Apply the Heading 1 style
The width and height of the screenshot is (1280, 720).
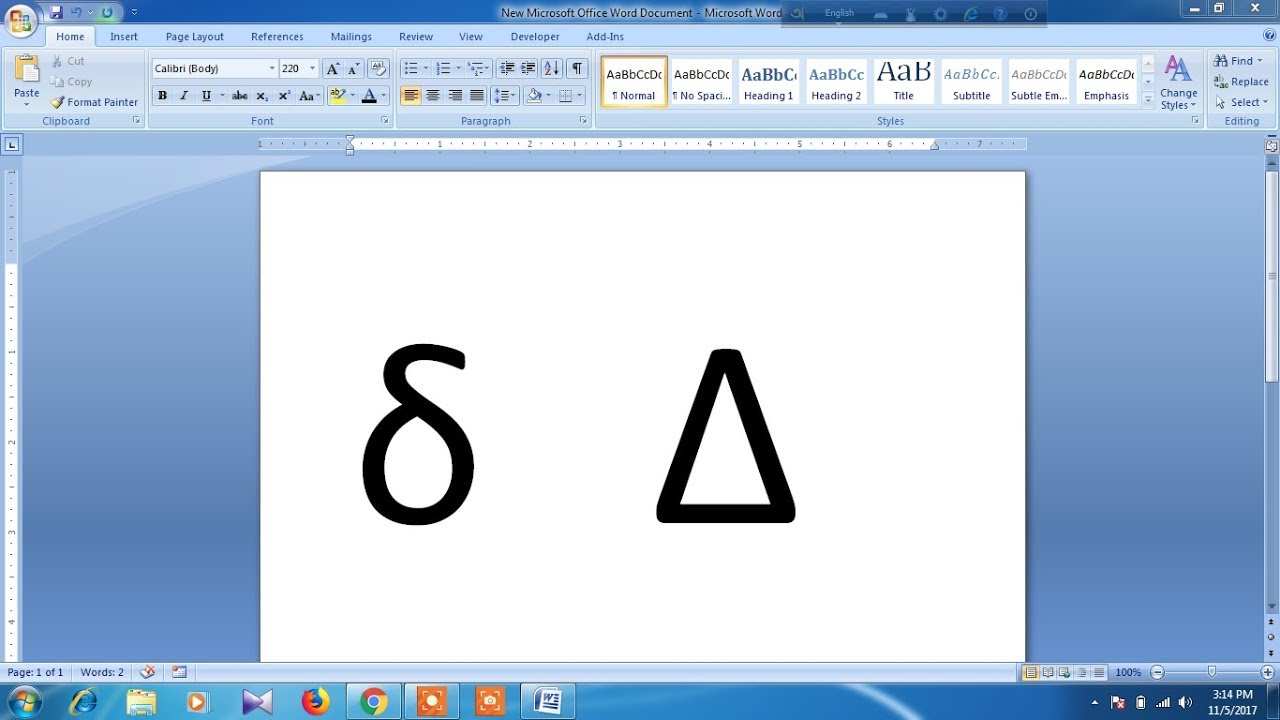pos(768,81)
